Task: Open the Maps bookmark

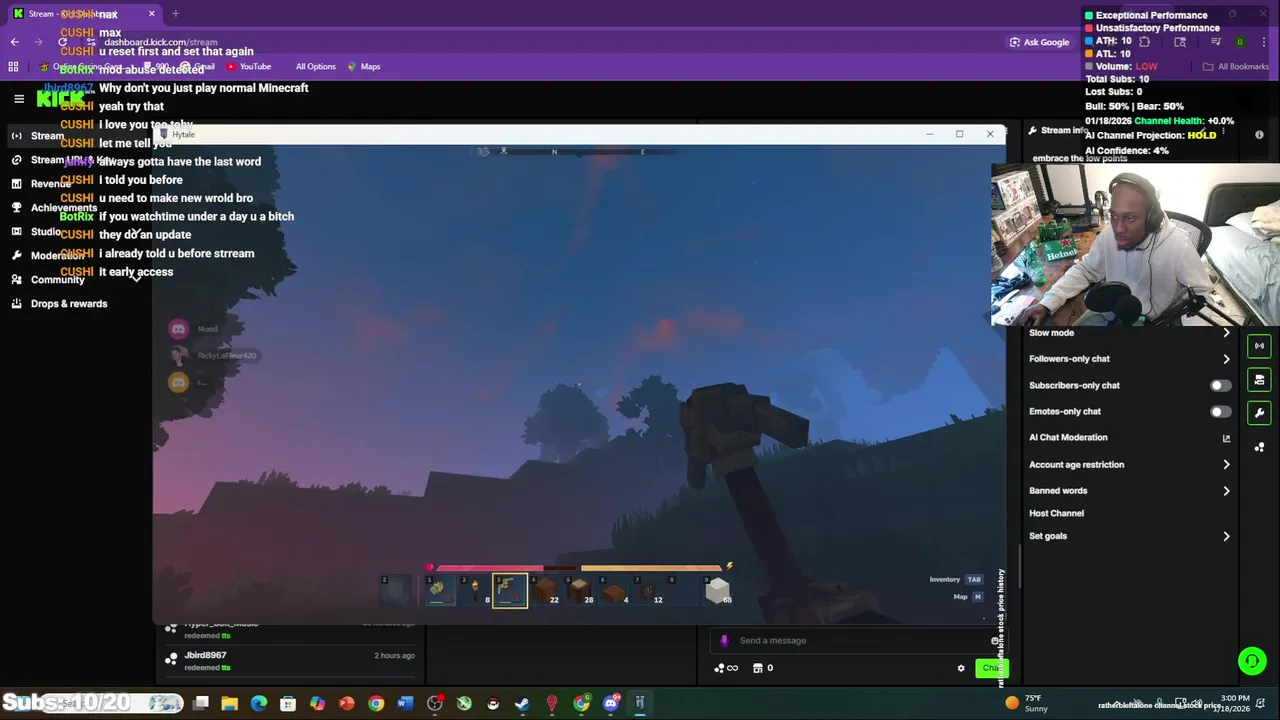Action: [x=364, y=67]
